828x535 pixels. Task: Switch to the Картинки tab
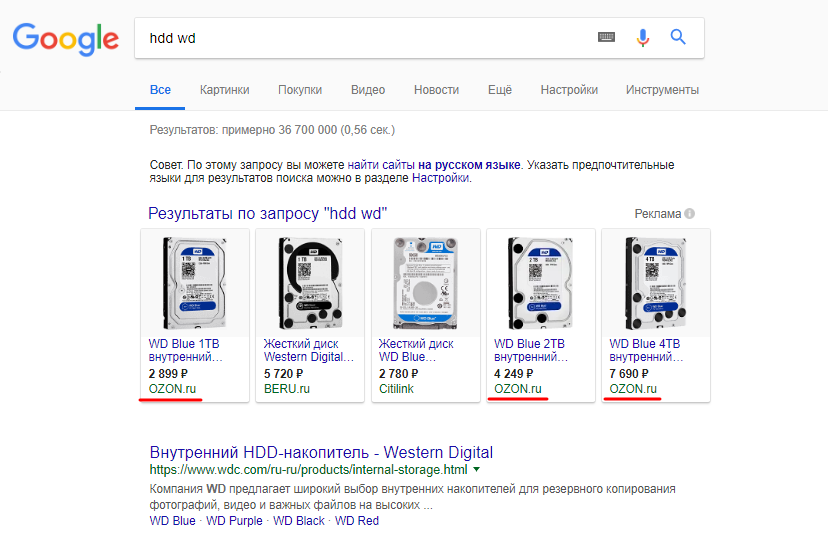click(224, 90)
